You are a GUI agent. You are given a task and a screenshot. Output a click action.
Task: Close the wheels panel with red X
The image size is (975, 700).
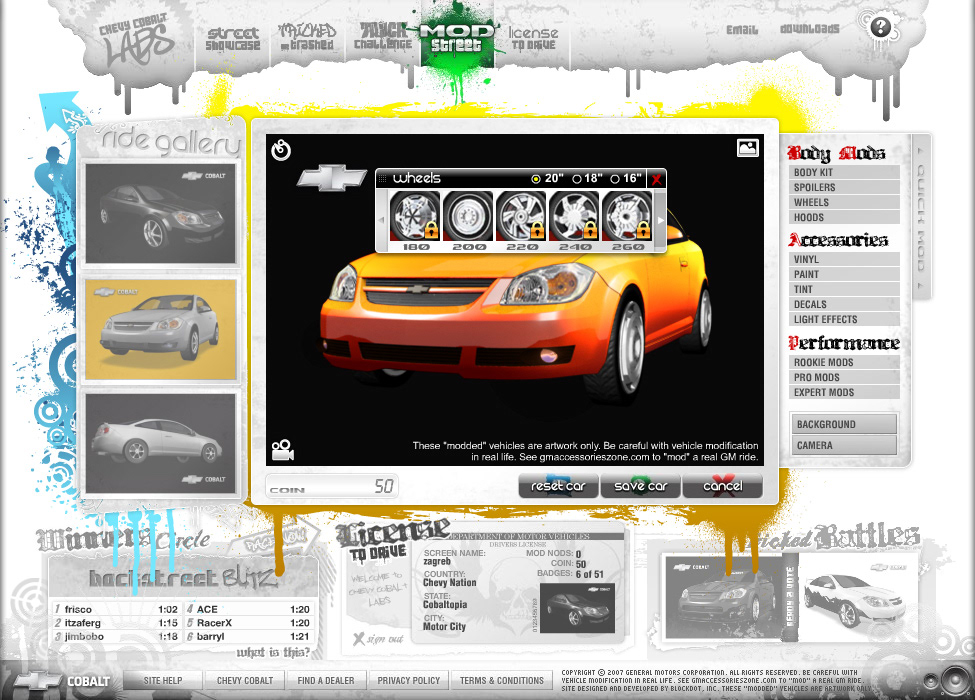pos(656,179)
